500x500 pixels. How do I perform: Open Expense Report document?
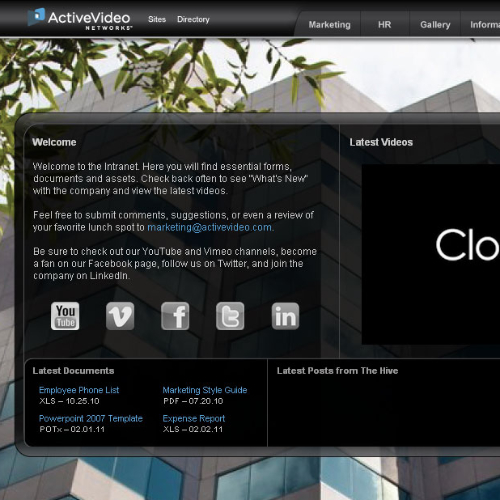click(x=194, y=418)
